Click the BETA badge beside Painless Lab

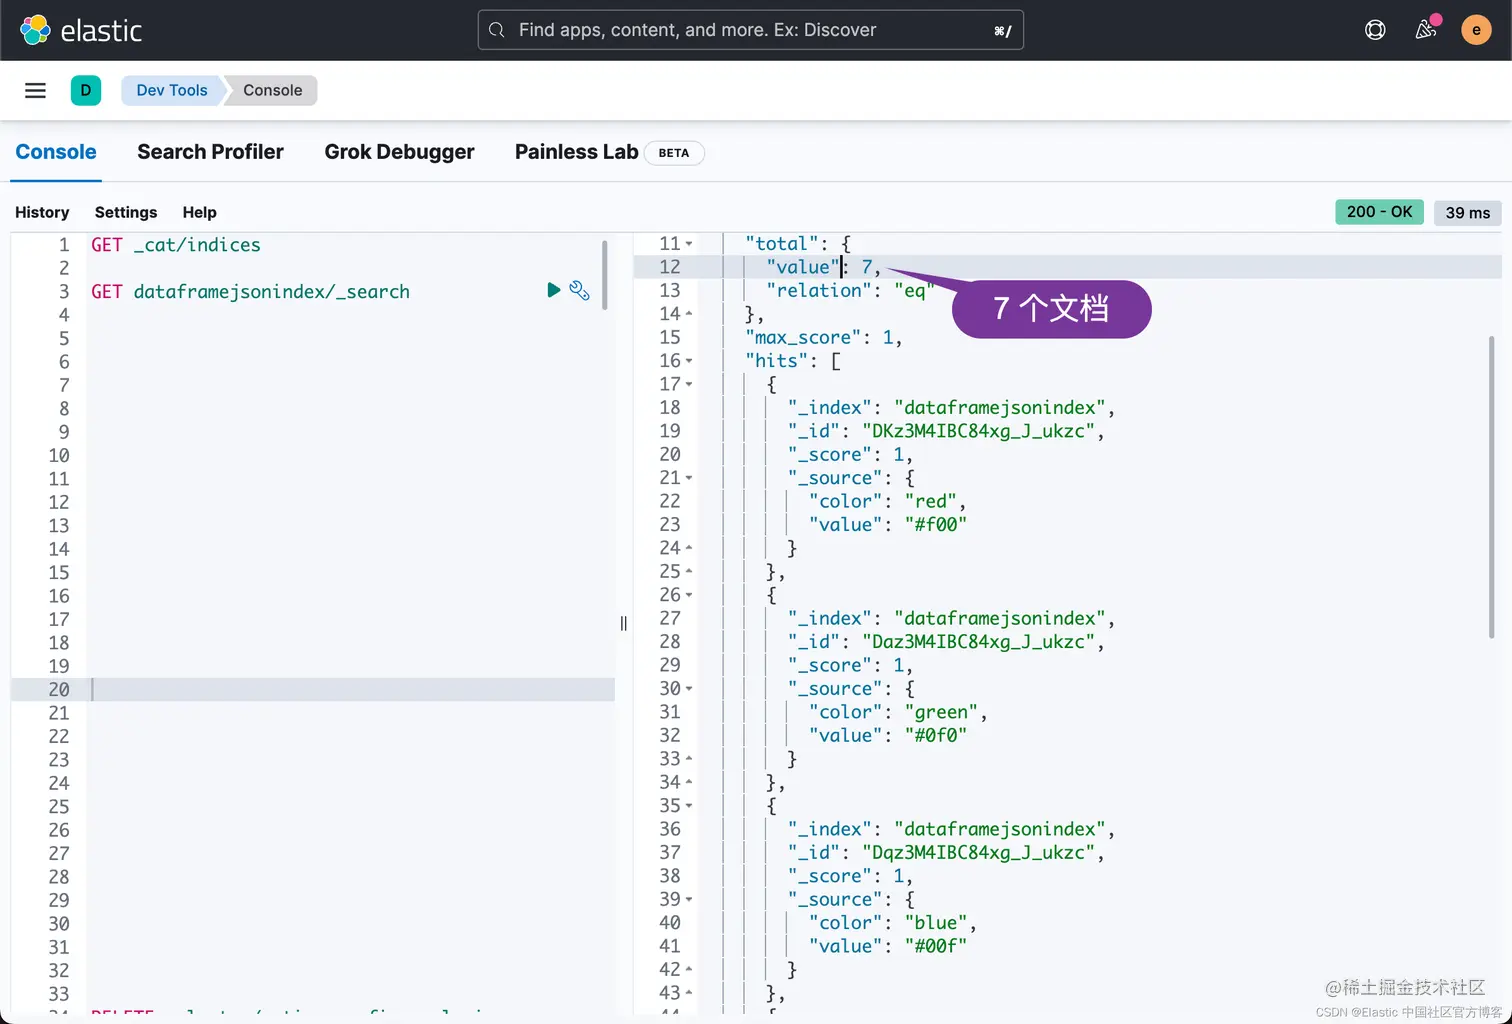click(674, 153)
